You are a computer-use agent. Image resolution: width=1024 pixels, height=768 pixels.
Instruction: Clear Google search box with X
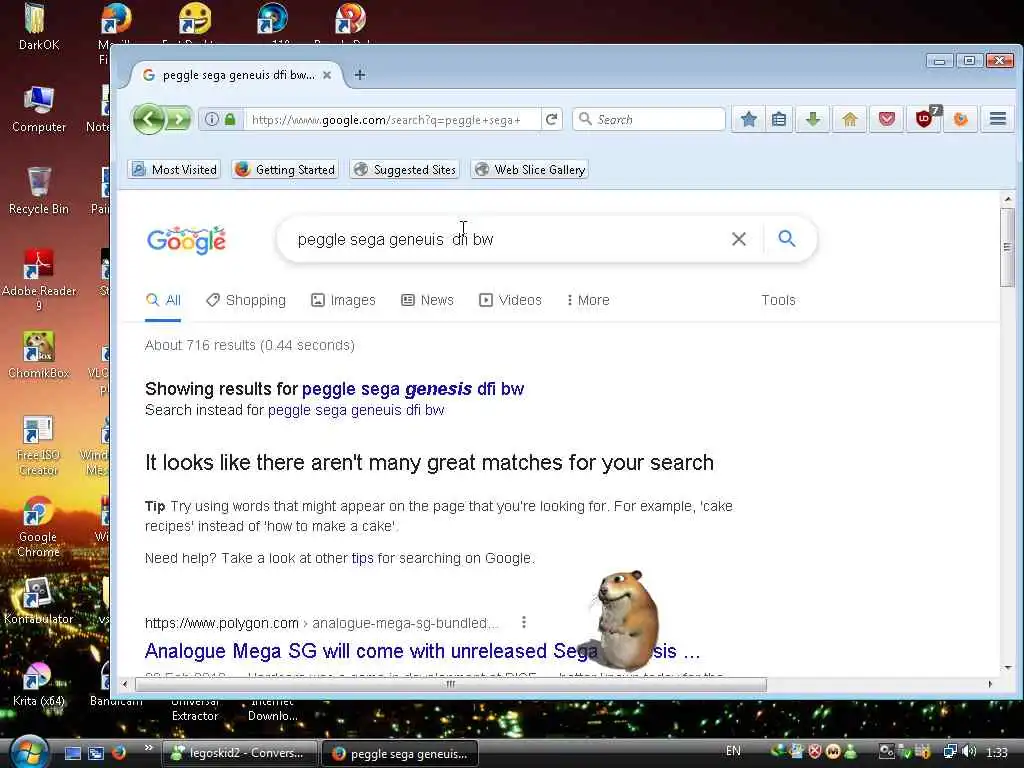point(739,239)
